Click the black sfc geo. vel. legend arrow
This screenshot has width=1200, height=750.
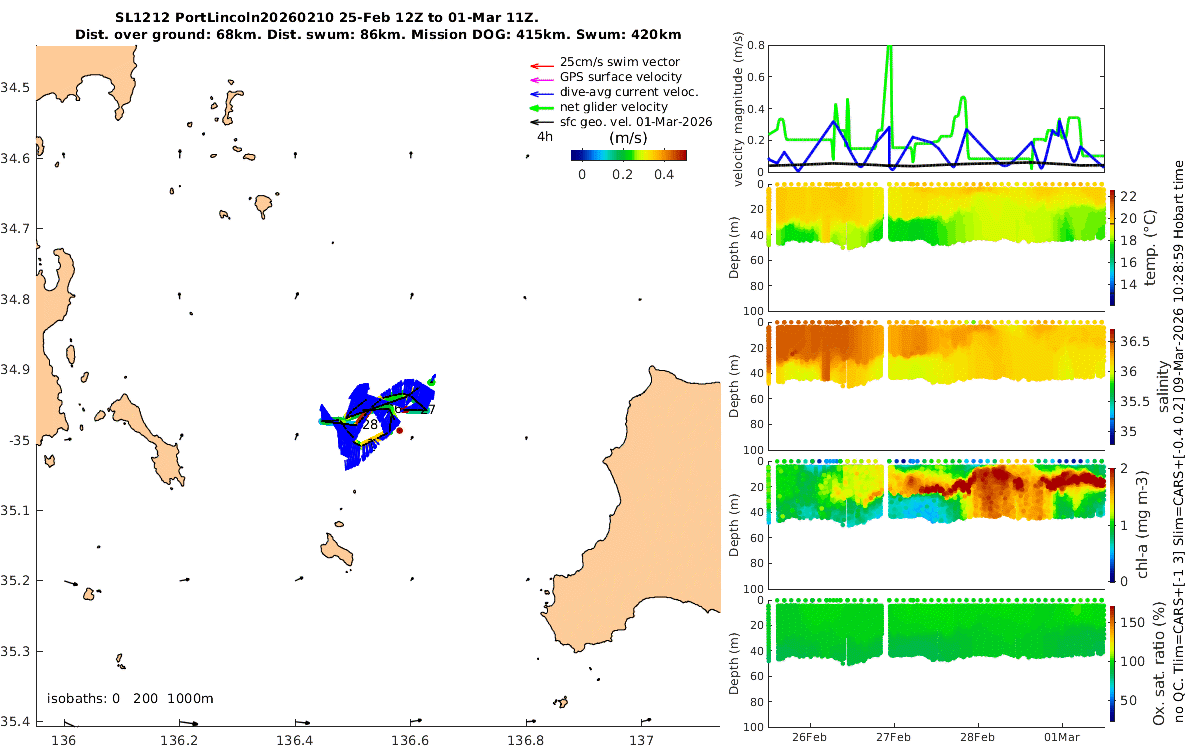coord(542,122)
